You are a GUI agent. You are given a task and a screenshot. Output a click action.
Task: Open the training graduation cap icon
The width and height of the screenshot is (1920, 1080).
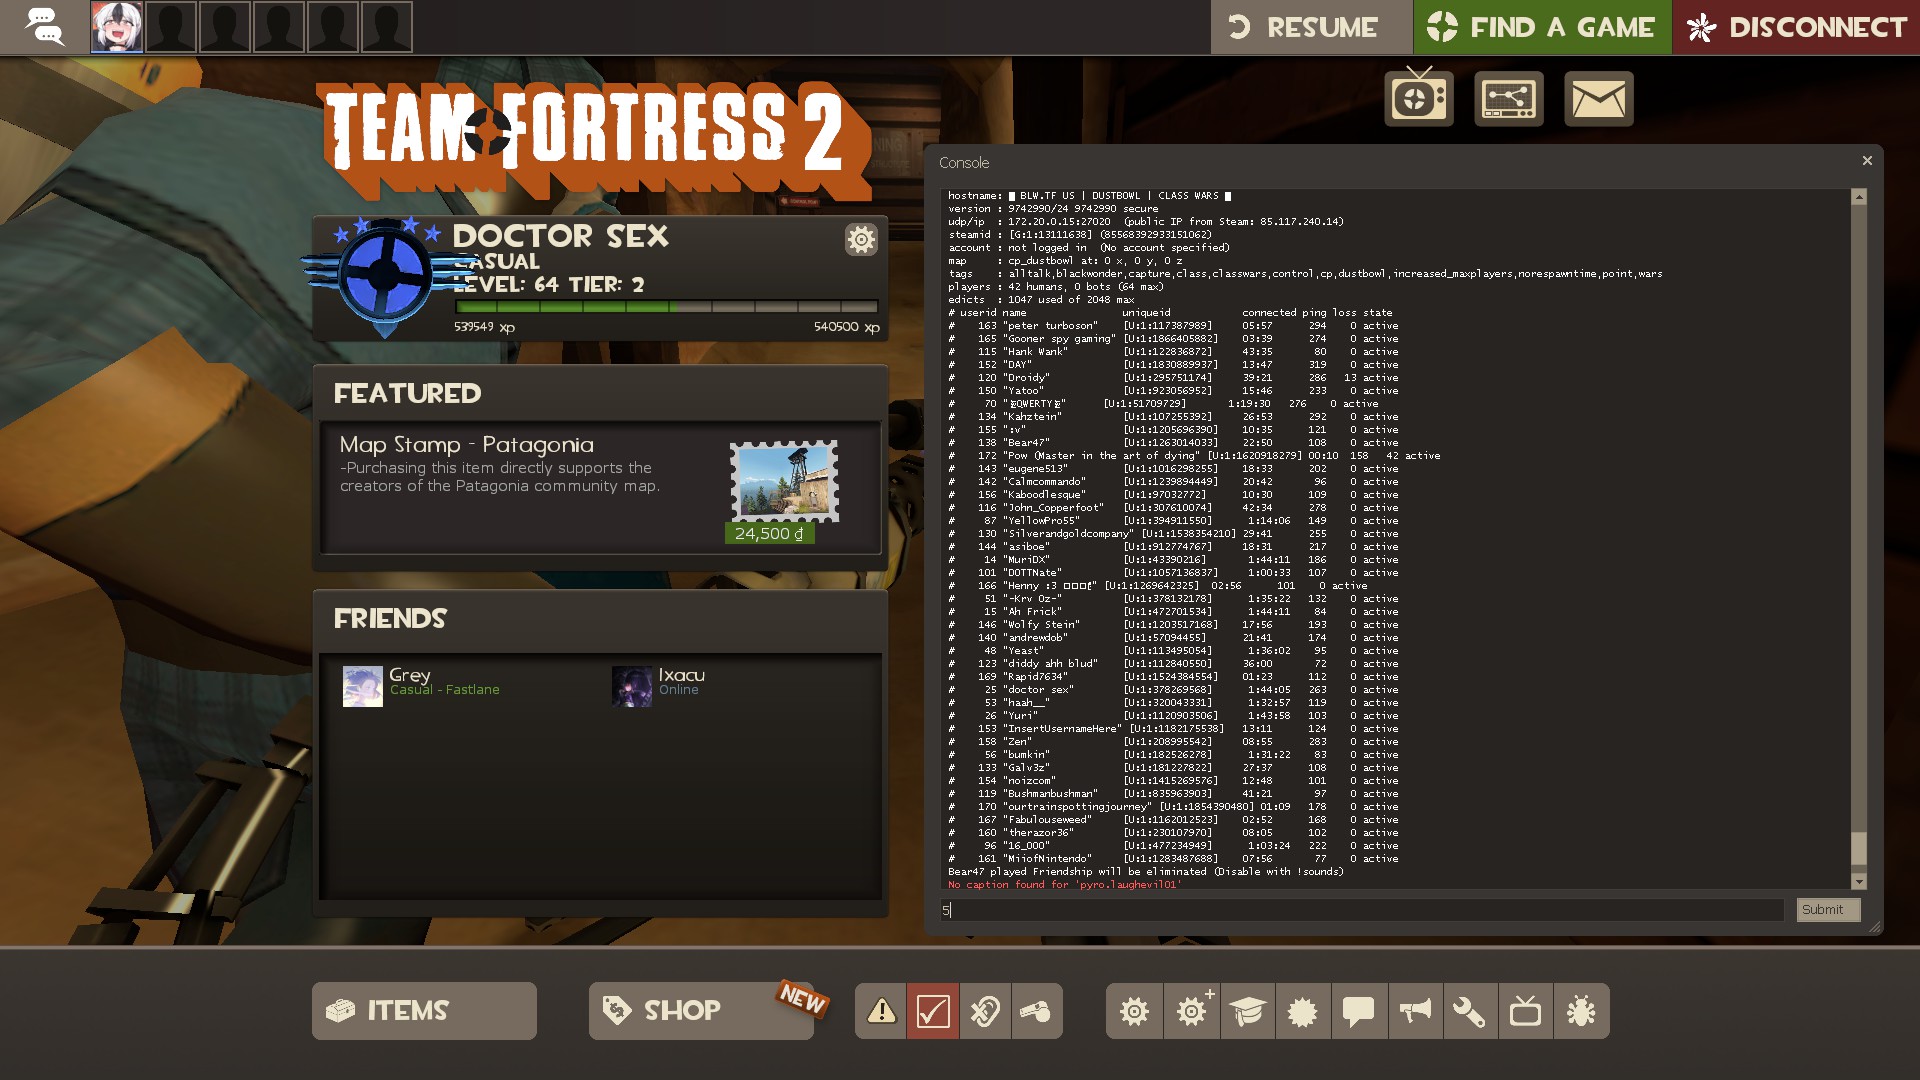click(1247, 1011)
